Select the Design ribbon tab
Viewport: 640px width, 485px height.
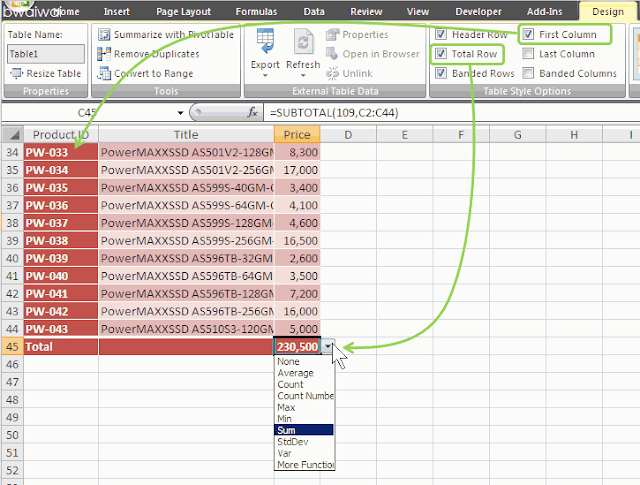tap(608, 12)
